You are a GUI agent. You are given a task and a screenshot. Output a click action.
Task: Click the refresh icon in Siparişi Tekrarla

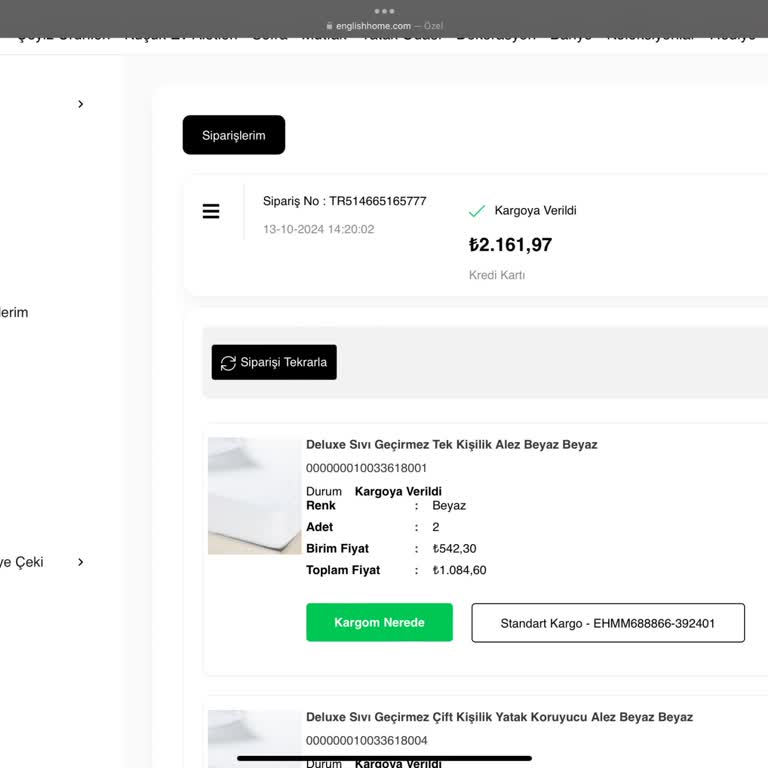[x=228, y=363]
